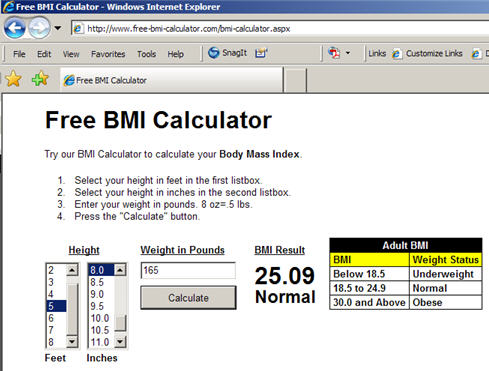Click Feet listbox scroll down arrow
The image size is (489, 371).
click(72, 342)
